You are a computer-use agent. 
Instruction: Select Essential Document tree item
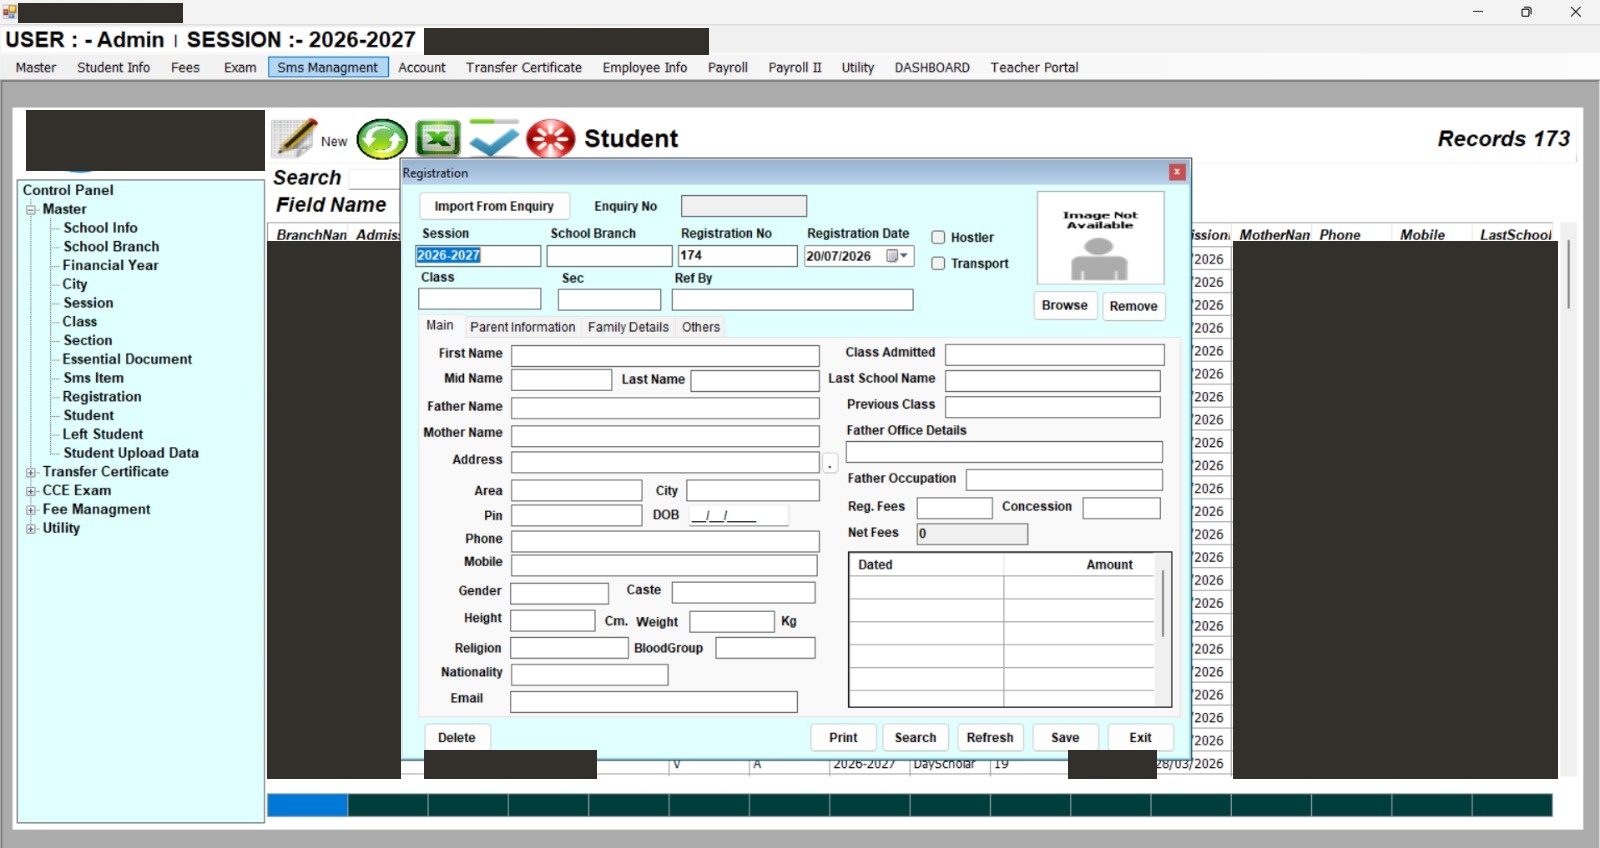click(127, 359)
